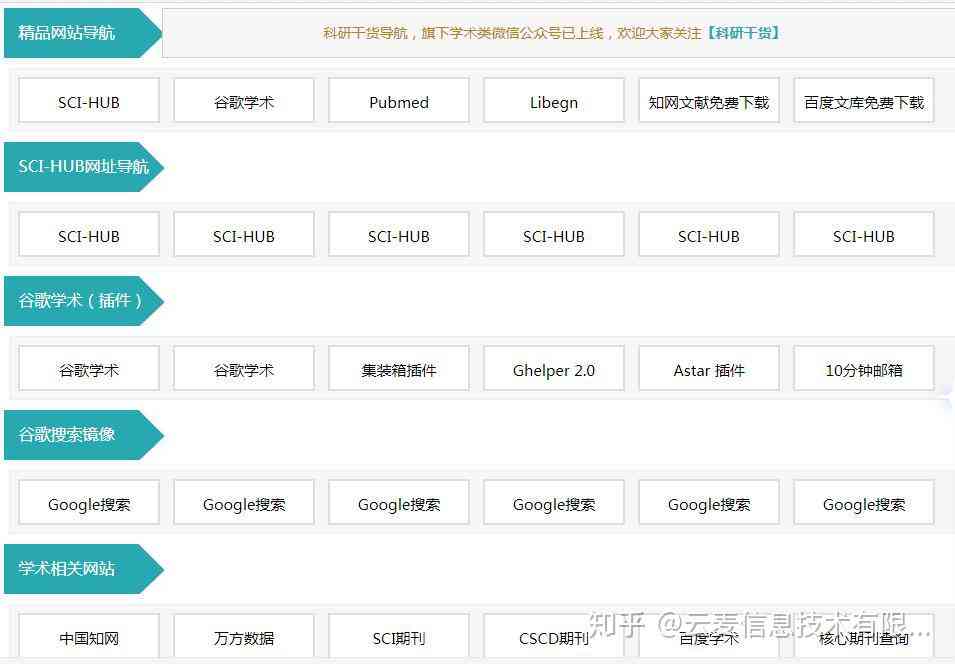This screenshot has width=955, height=664.
Task: Select the 学术相关网站 section header
Action: click(84, 569)
